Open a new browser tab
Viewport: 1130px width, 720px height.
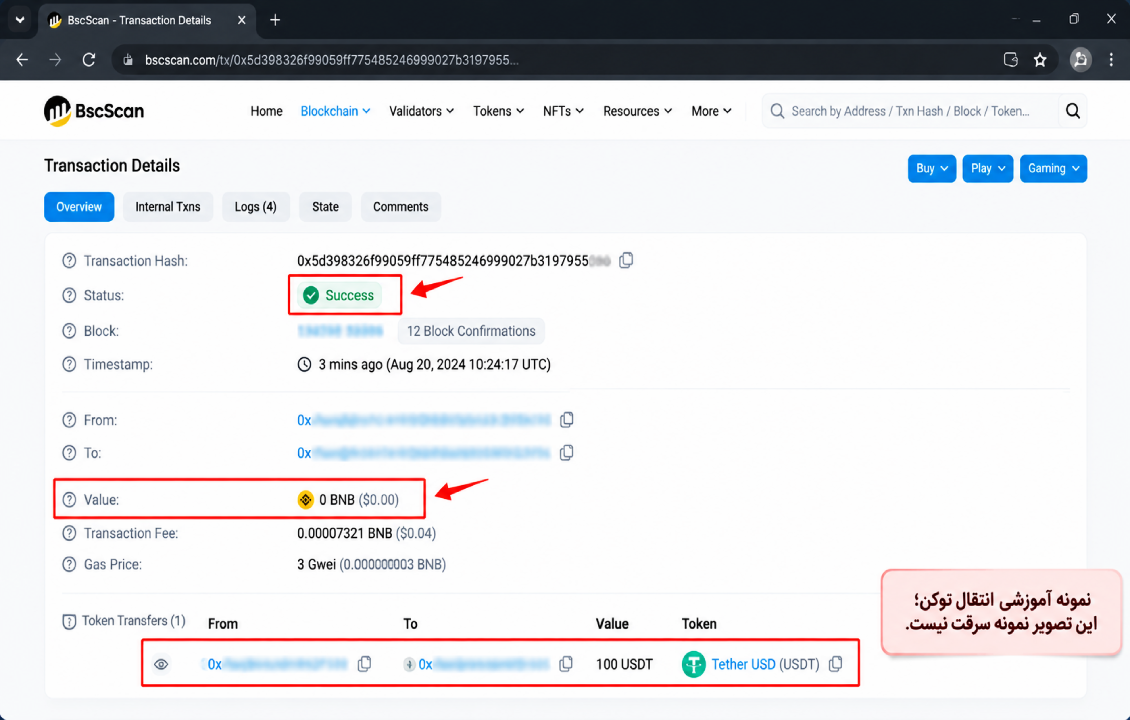pos(275,20)
